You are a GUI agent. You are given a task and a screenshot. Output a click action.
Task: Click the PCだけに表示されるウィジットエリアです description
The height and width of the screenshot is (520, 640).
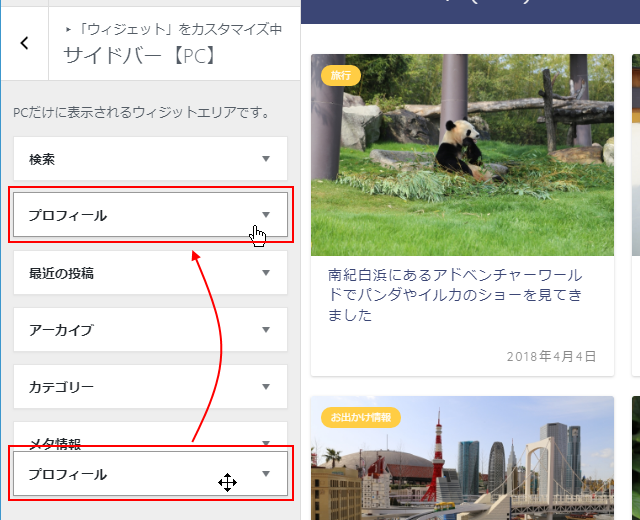(142, 112)
